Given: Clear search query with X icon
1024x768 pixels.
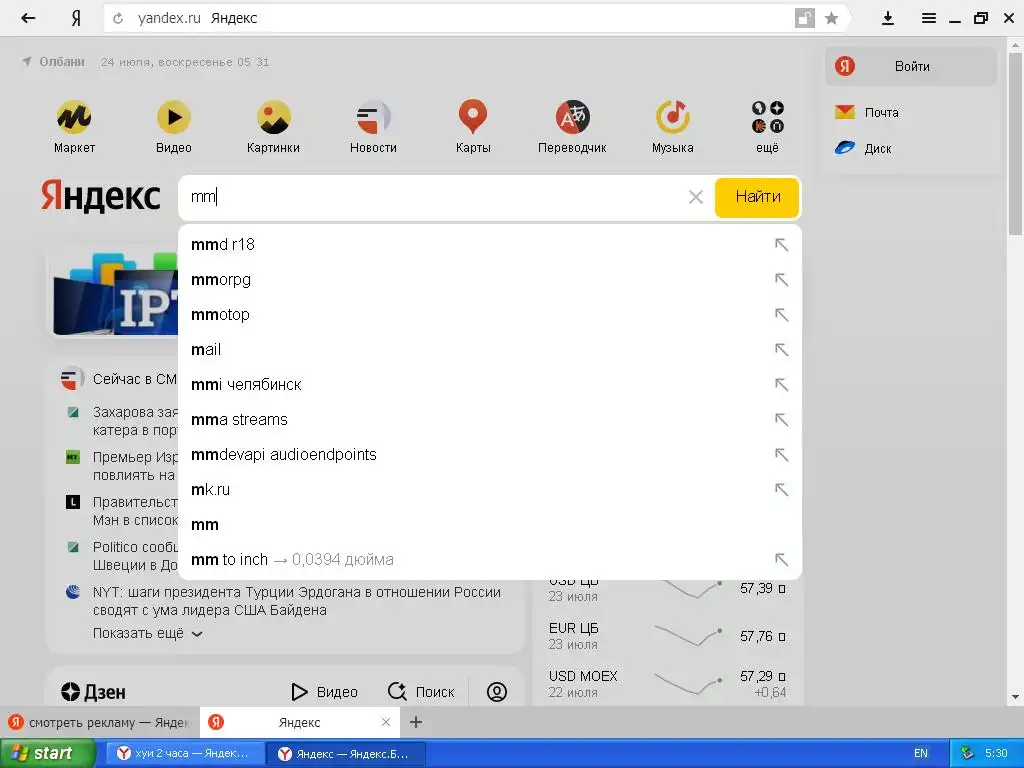Looking at the screenshot, I should (696, 197).
